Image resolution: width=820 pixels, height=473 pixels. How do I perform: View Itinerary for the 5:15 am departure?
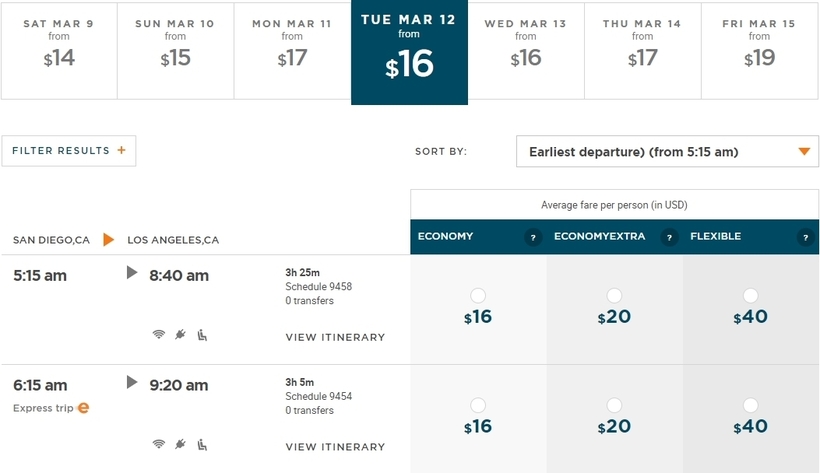pyautogui.click(x=335, y=337)
